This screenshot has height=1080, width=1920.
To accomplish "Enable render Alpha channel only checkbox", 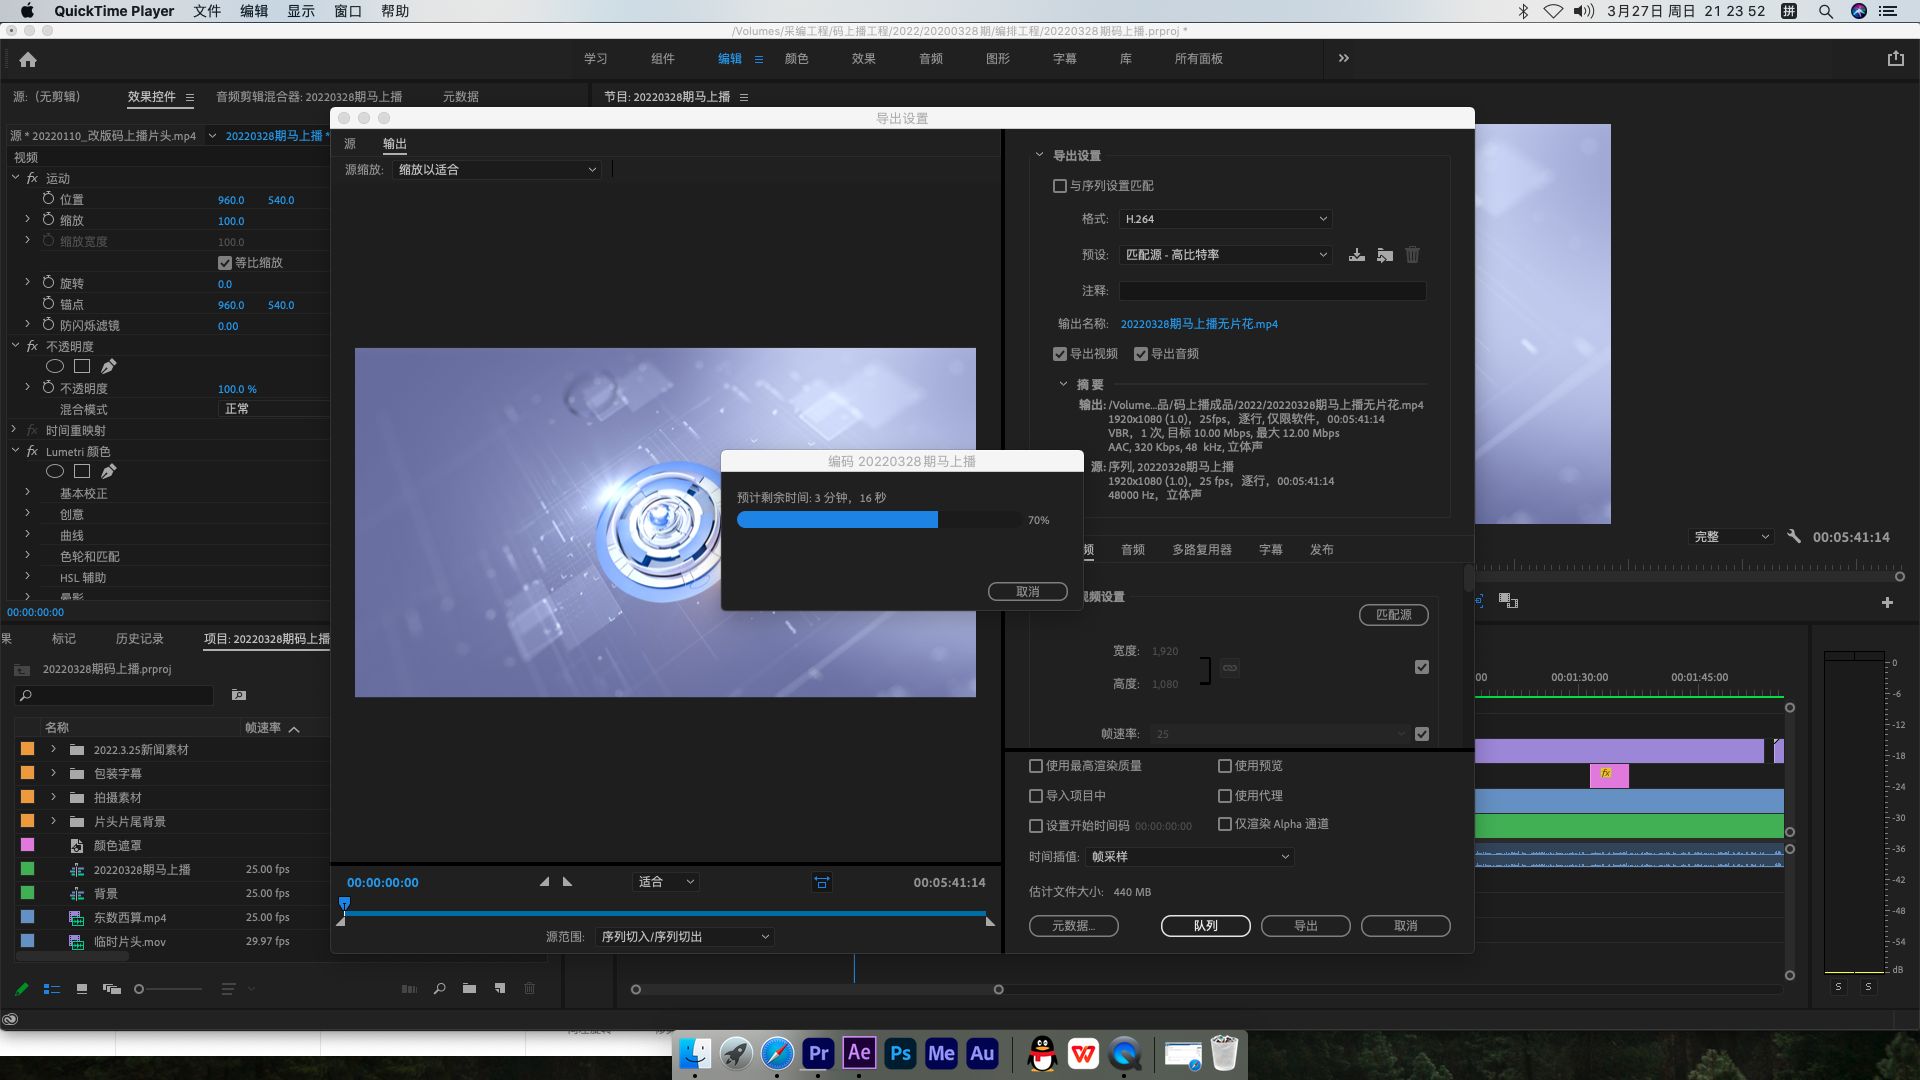I will point(1225,824).
